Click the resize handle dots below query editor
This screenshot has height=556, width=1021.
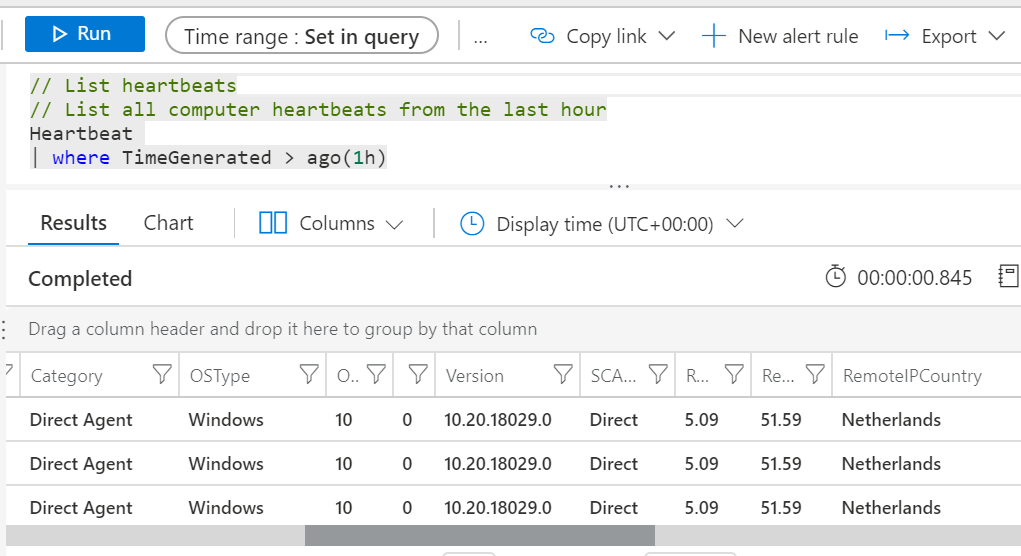click(x=620, y=186)
